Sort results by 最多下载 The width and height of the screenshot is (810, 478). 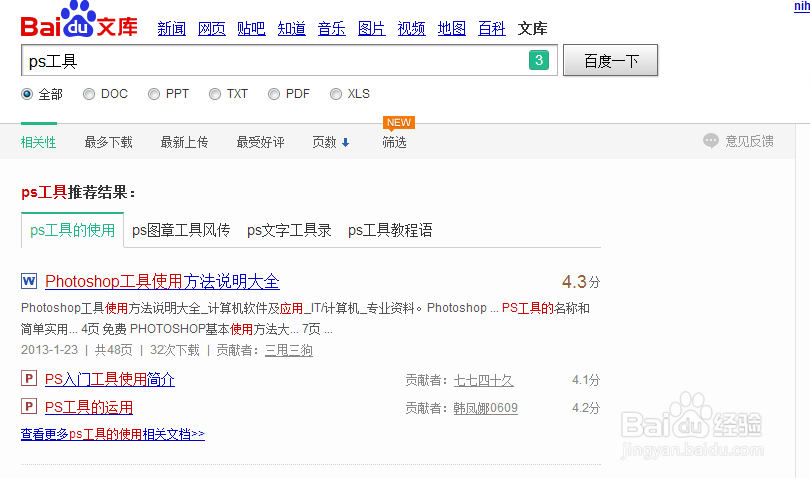(x=108, y=142)
